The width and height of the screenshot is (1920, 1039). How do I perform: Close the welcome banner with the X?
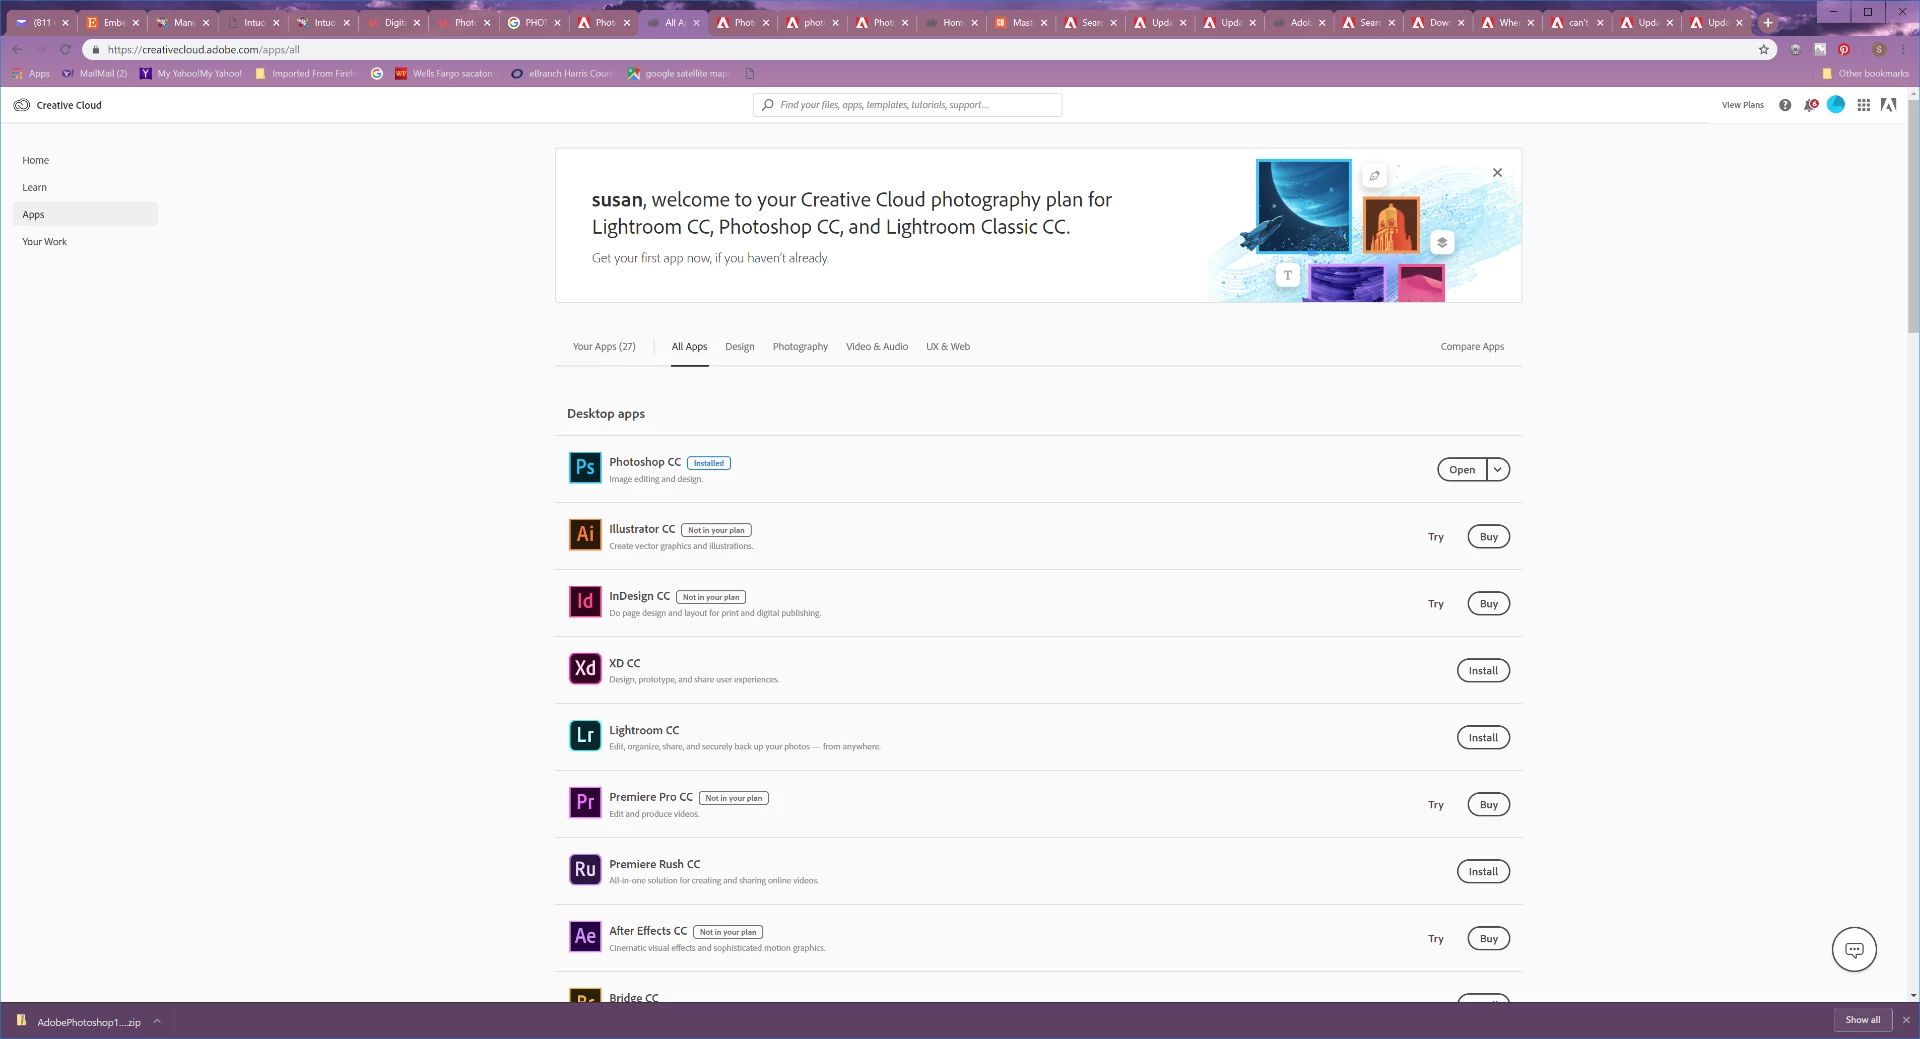coord(1497,173)
